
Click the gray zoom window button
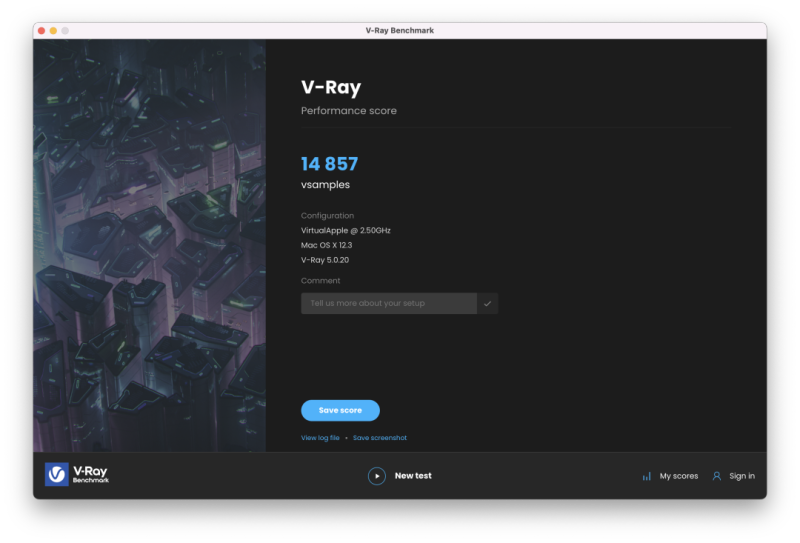click(66, 31)
